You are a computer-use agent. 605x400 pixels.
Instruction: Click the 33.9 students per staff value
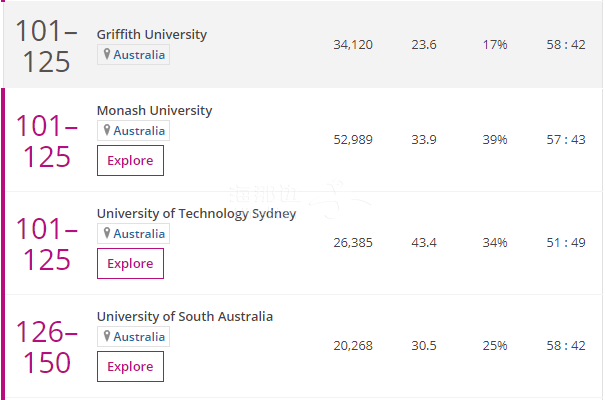tap(424, 140)
